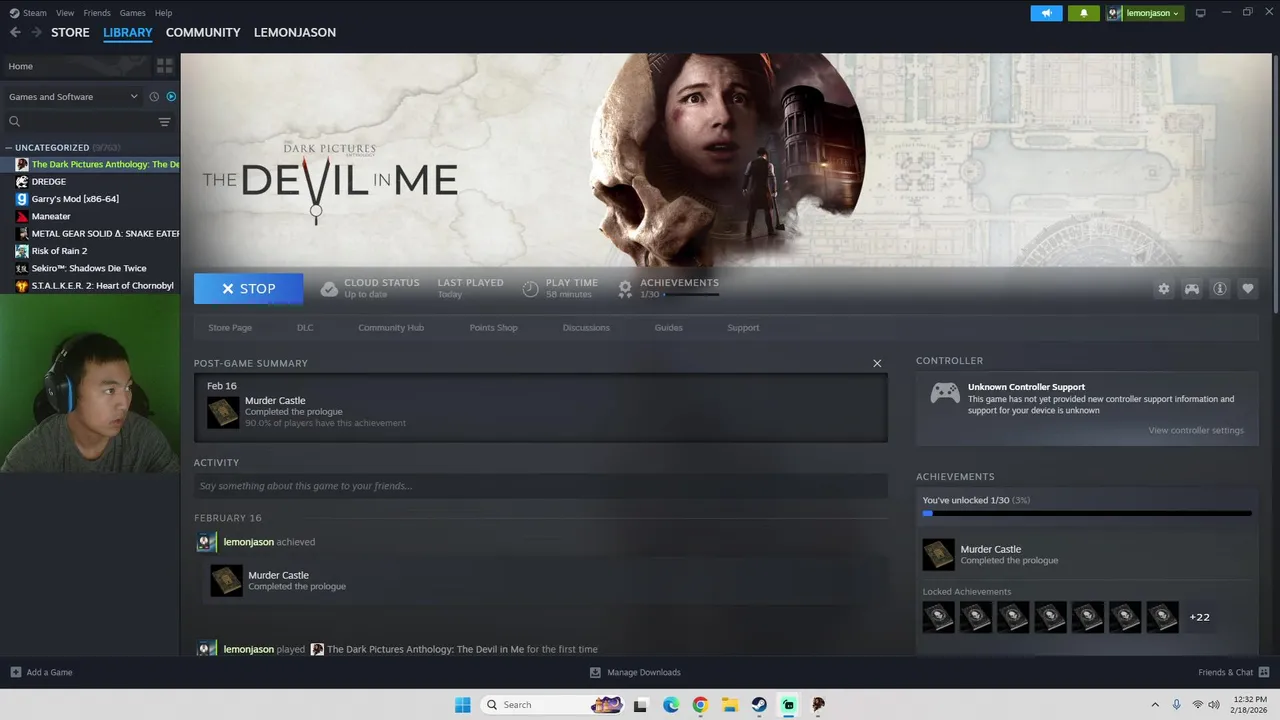
Task: Click the controller icon in Controller panel
Action: pyautogui.click(x=945, y=393)
